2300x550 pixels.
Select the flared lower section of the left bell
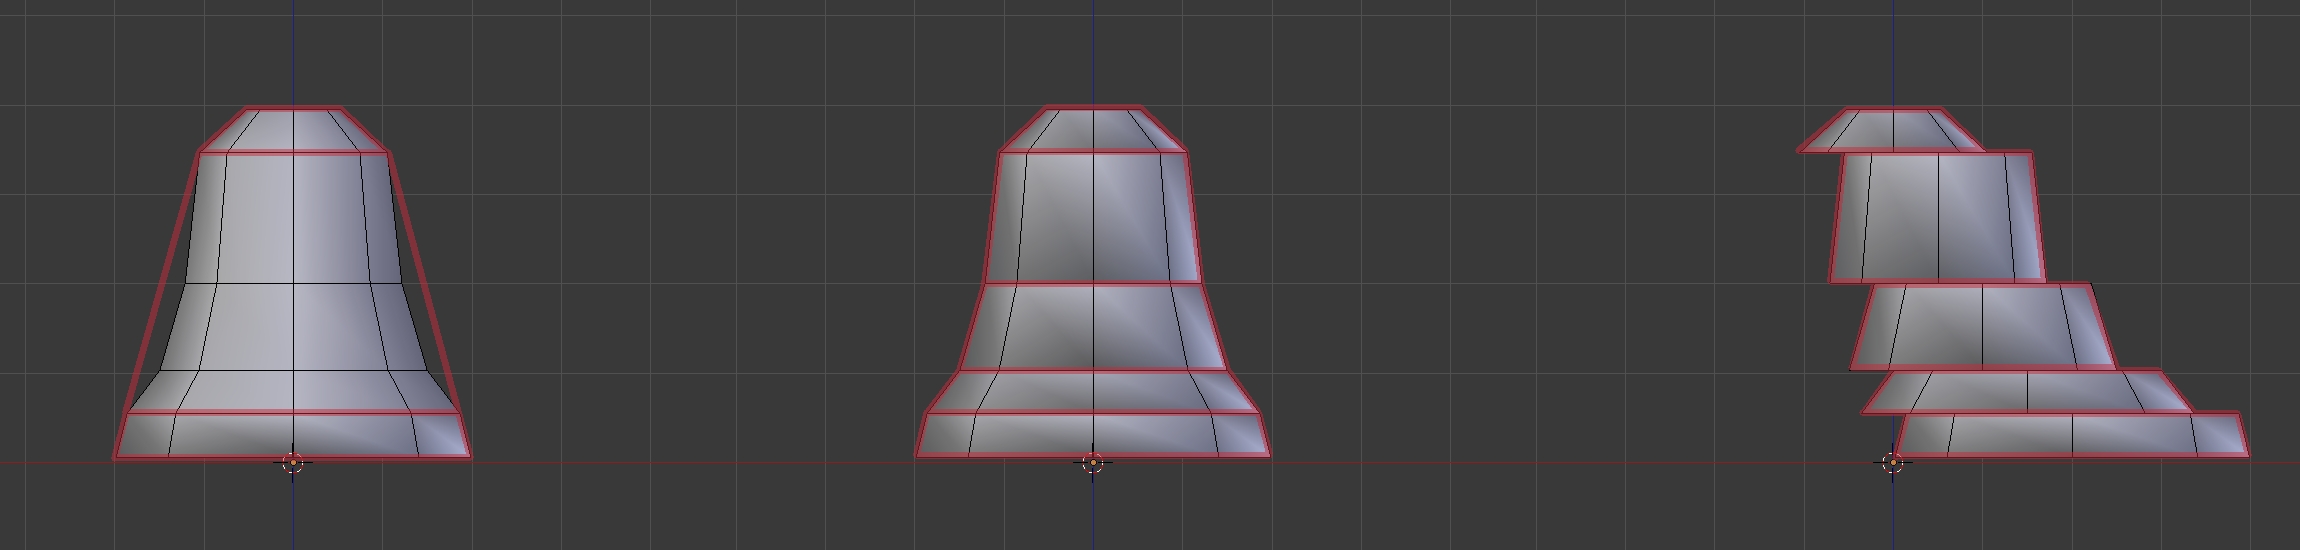[x=293, y=348]
